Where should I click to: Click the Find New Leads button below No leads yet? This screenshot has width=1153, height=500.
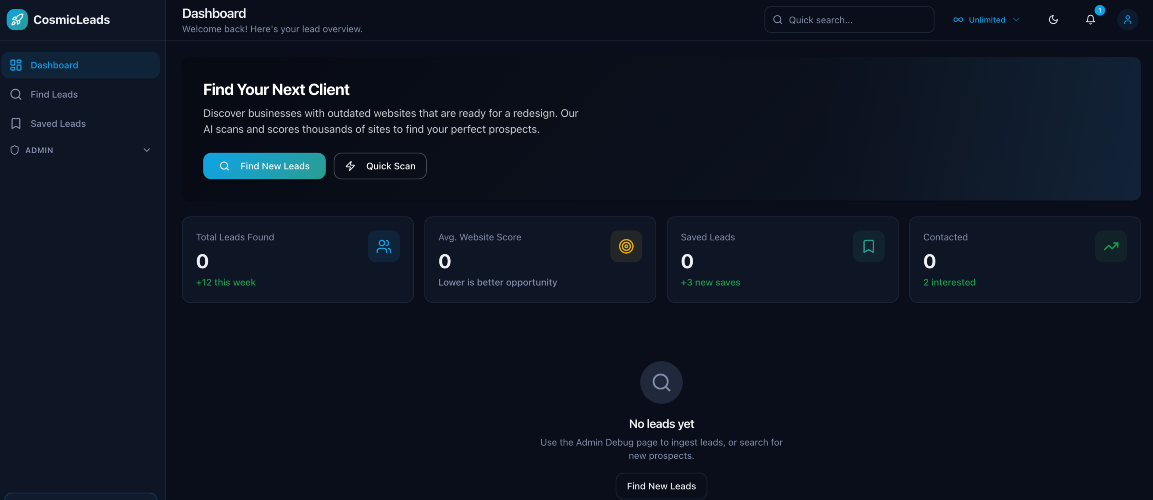tap(661, 486)
